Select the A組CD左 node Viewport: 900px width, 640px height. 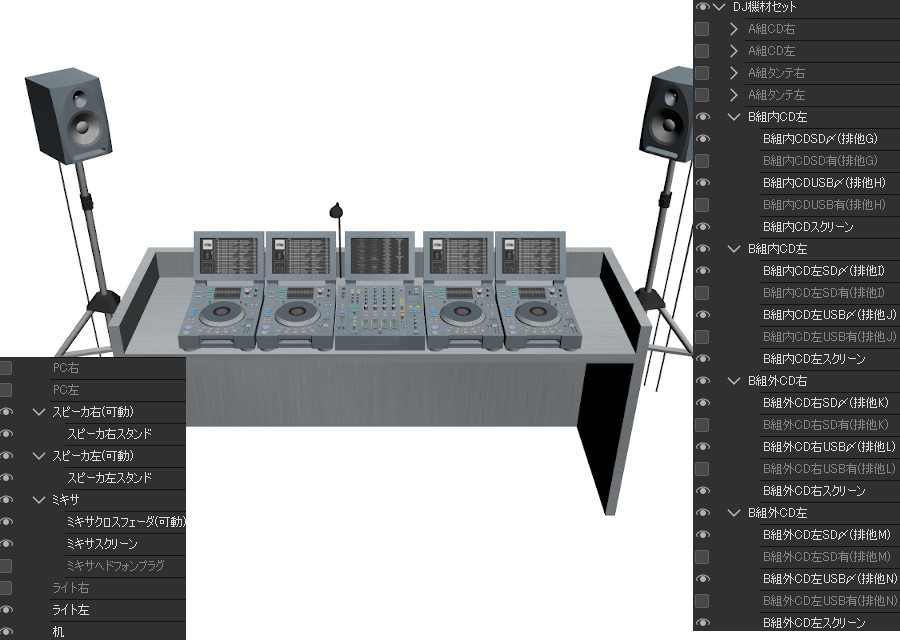[790, 50]
